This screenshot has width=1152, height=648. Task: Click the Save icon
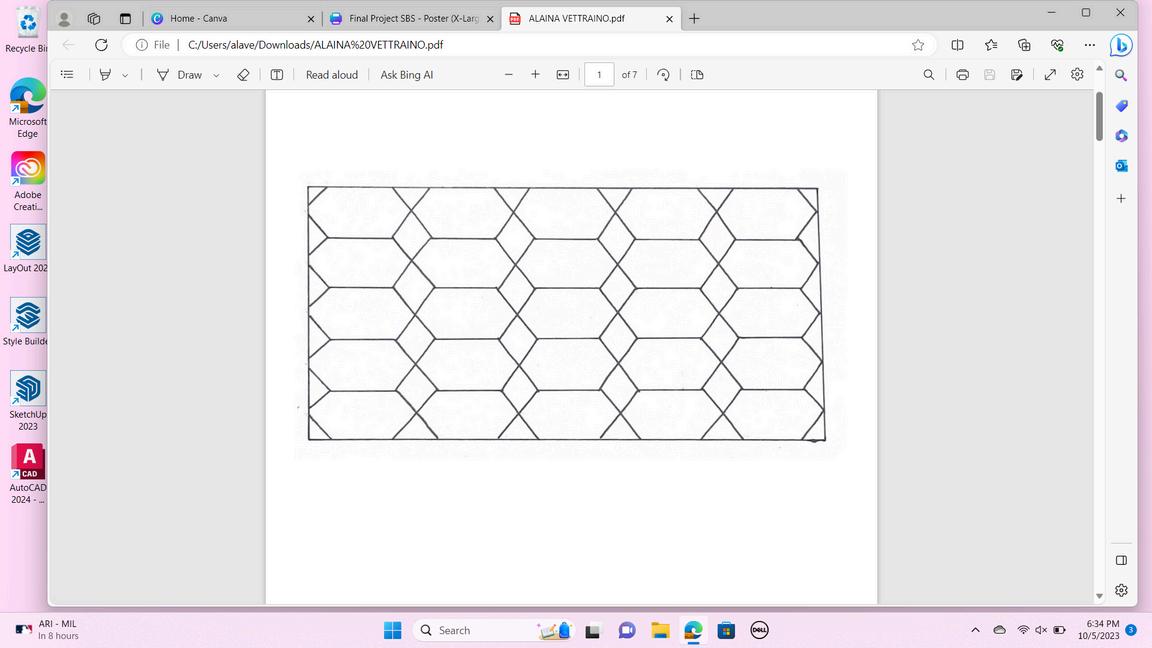pyautogui.click(x=990, y=74)
